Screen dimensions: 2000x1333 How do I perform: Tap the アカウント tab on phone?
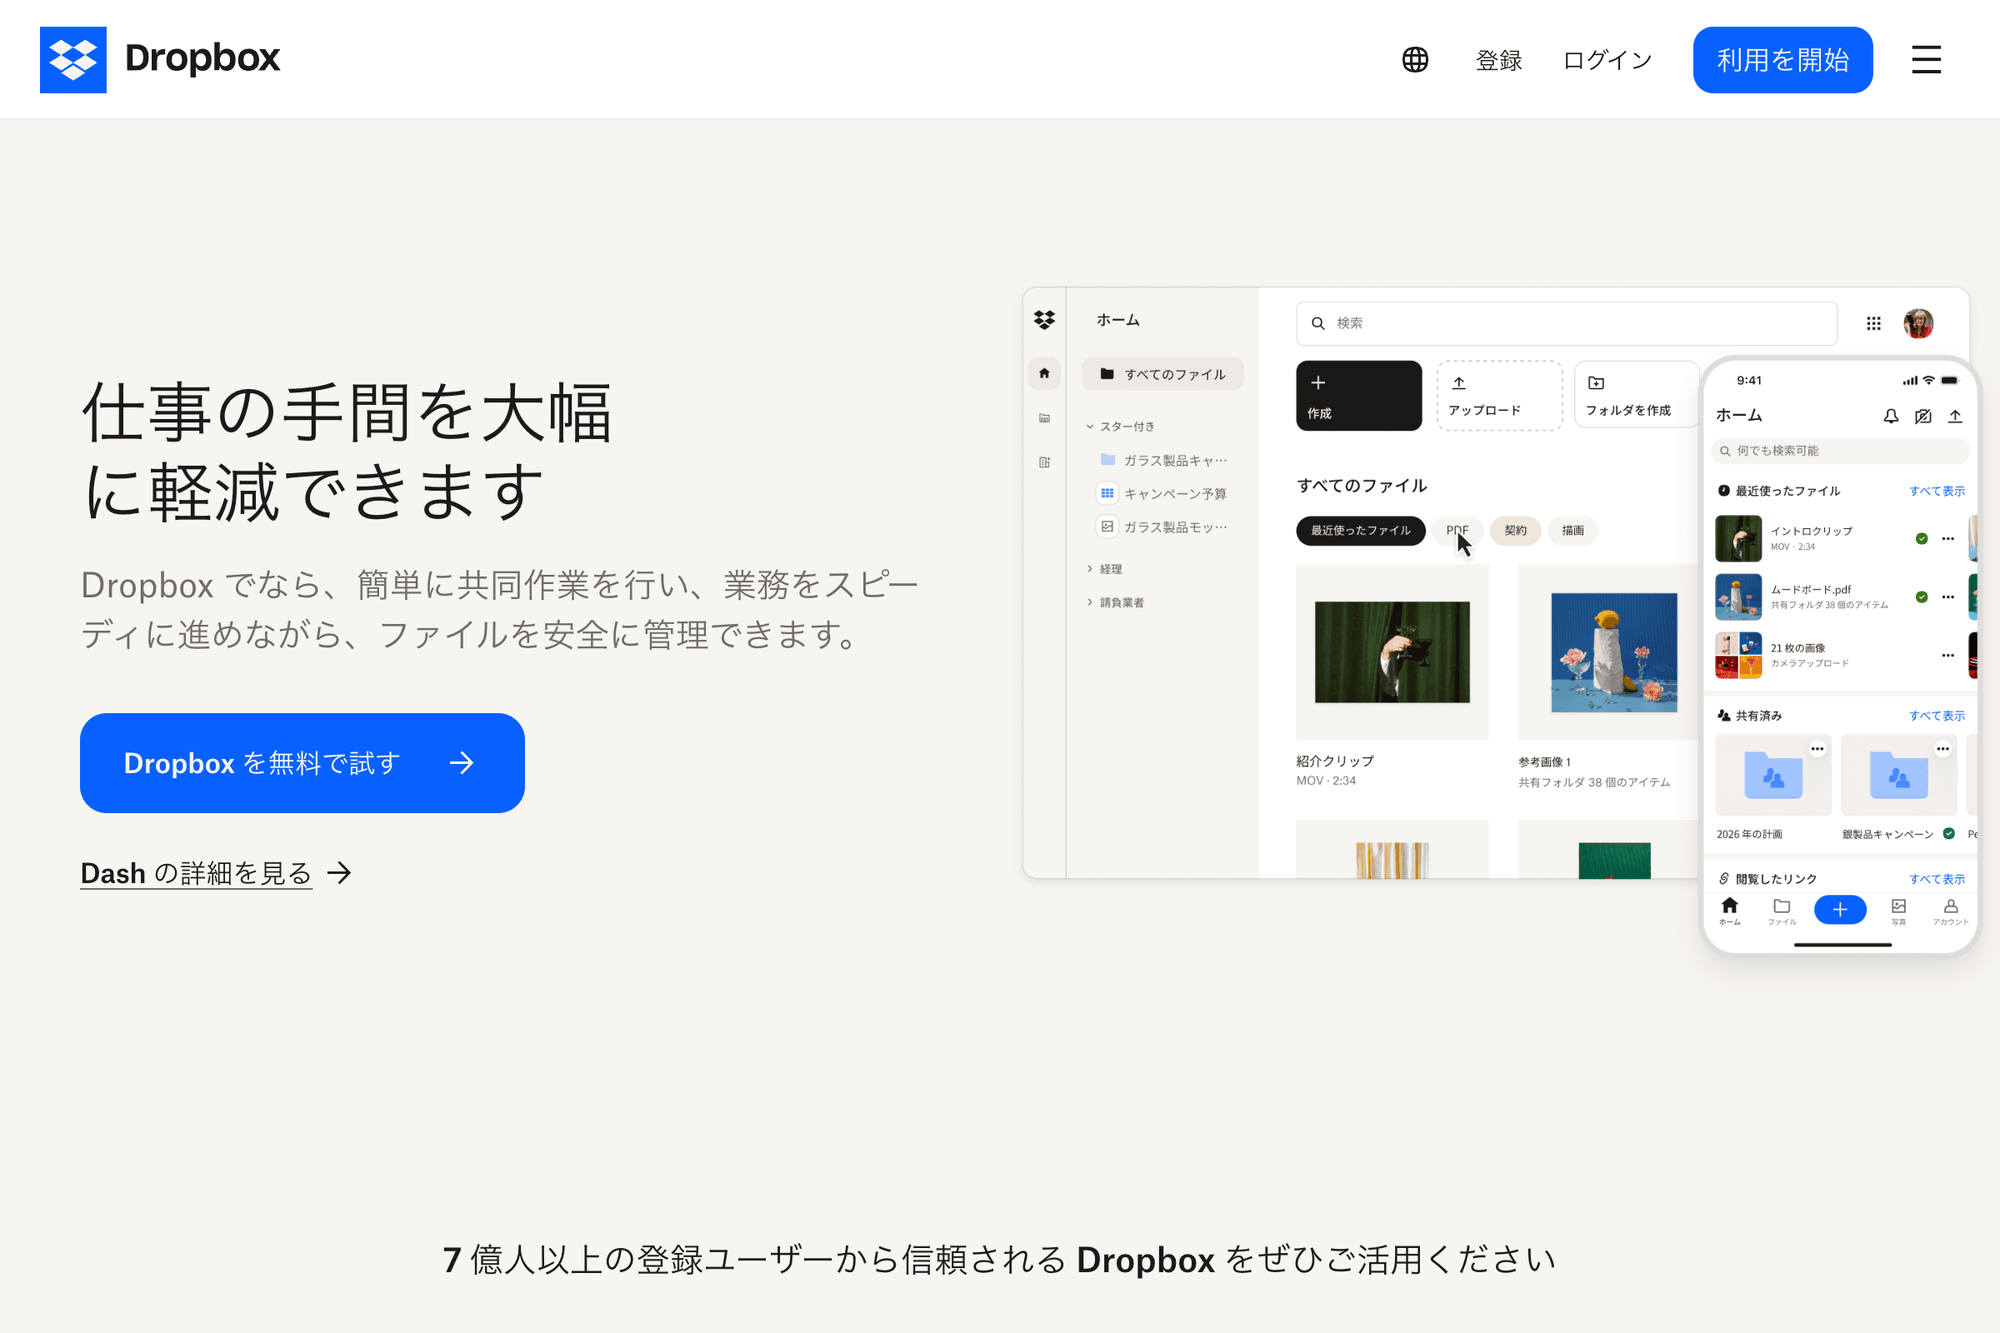[x=1950, y=911]
